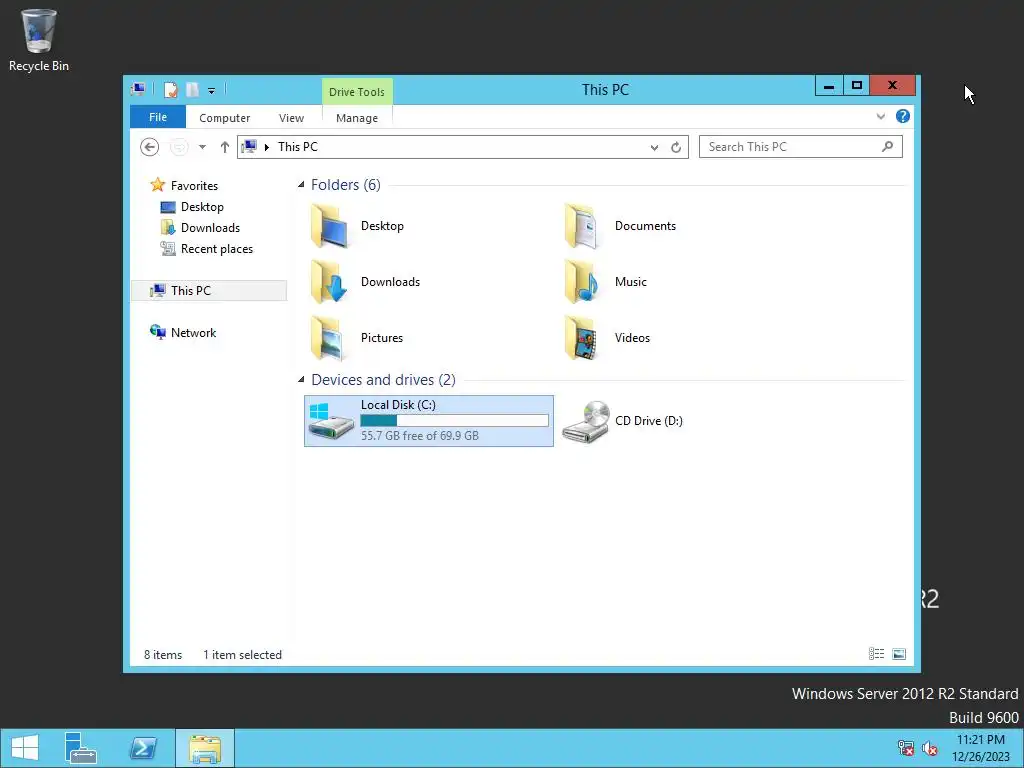Viewport: 1024px width, 768px height.
Task: Open the Recycle Bin desktop icon
Action: 39,39
